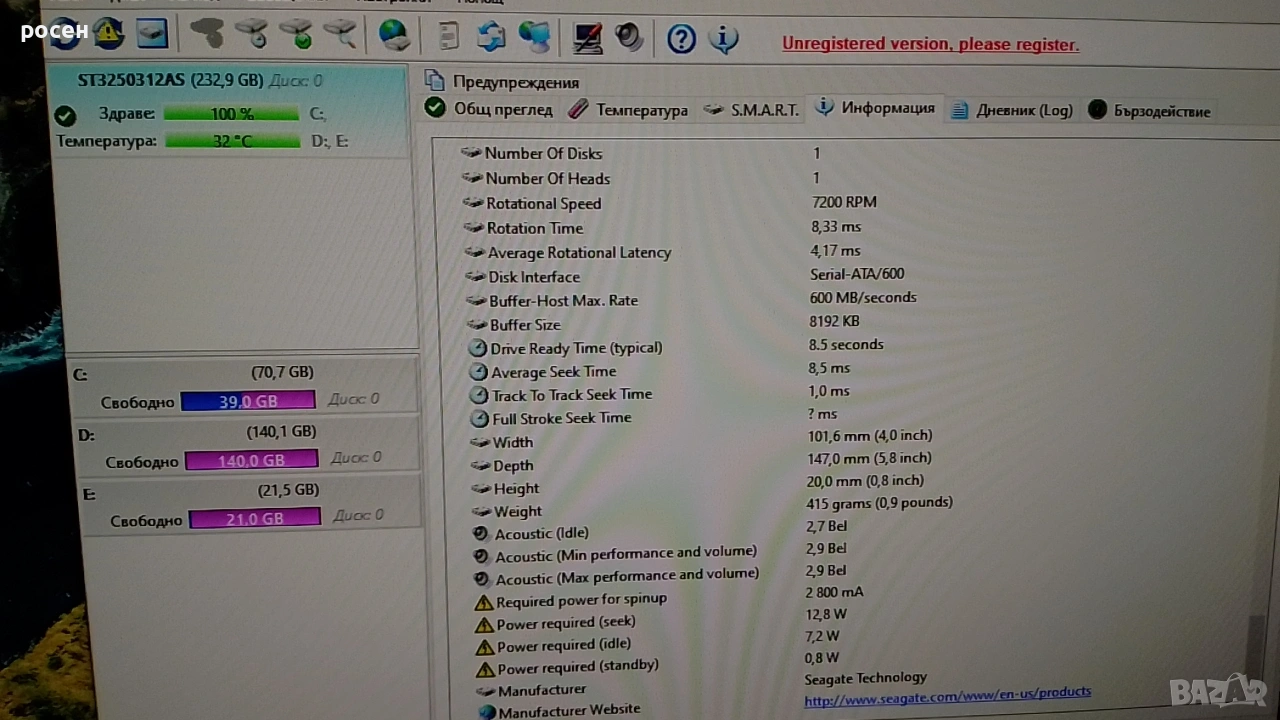Image resolution: width=1280 pixels, height=720 pixels.
Task: Open the Температура tab
Action: click(629, 110)
